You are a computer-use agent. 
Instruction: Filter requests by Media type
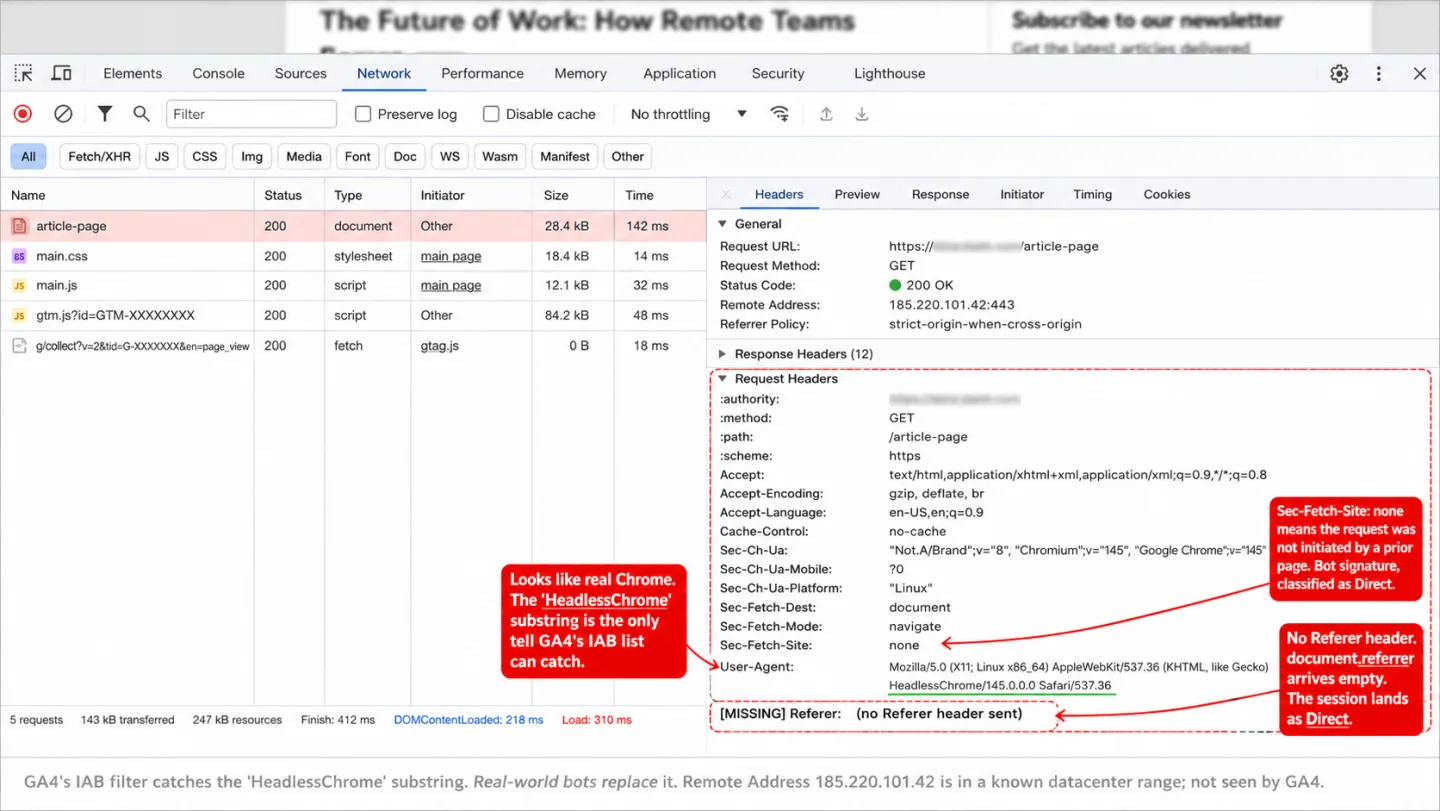[304, 156]
